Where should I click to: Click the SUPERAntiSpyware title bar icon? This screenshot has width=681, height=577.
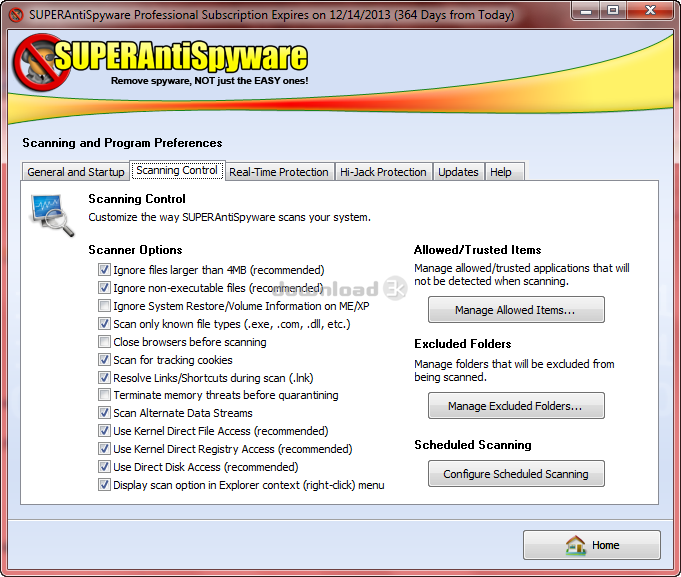coord(16,15)
